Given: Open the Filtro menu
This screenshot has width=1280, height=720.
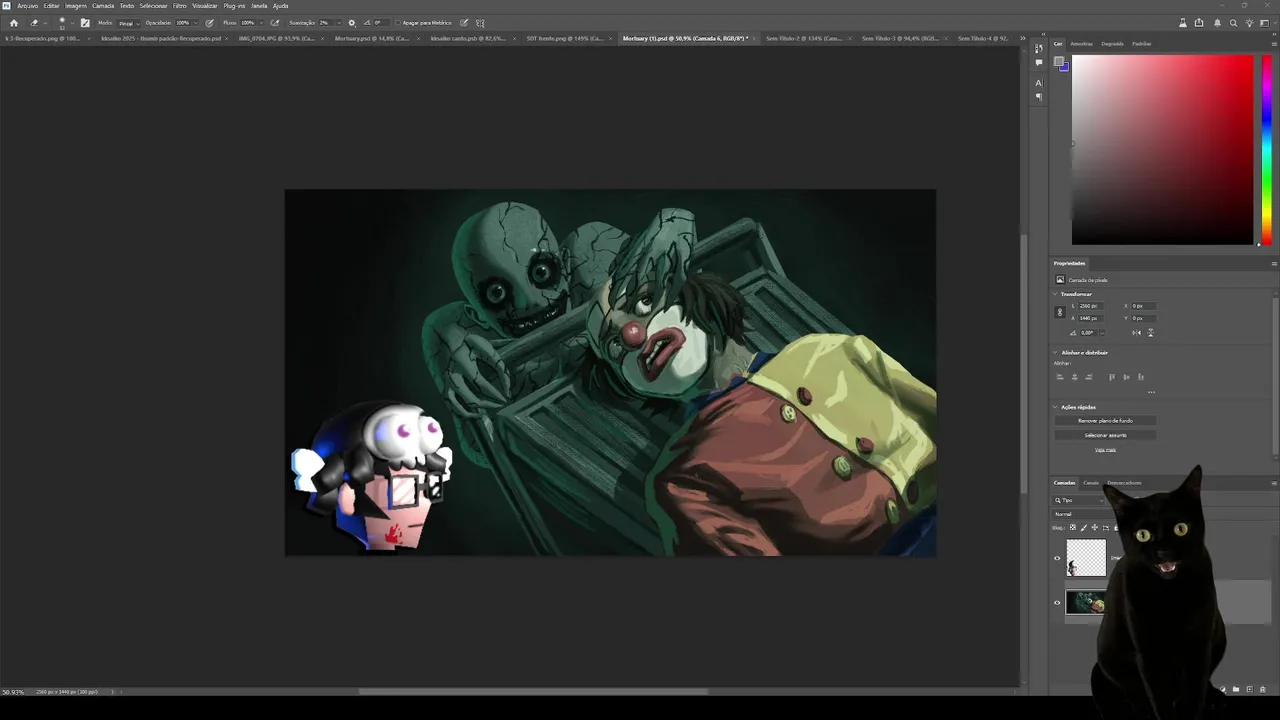Looking at the screenshot, I should [x=180, y=6].
